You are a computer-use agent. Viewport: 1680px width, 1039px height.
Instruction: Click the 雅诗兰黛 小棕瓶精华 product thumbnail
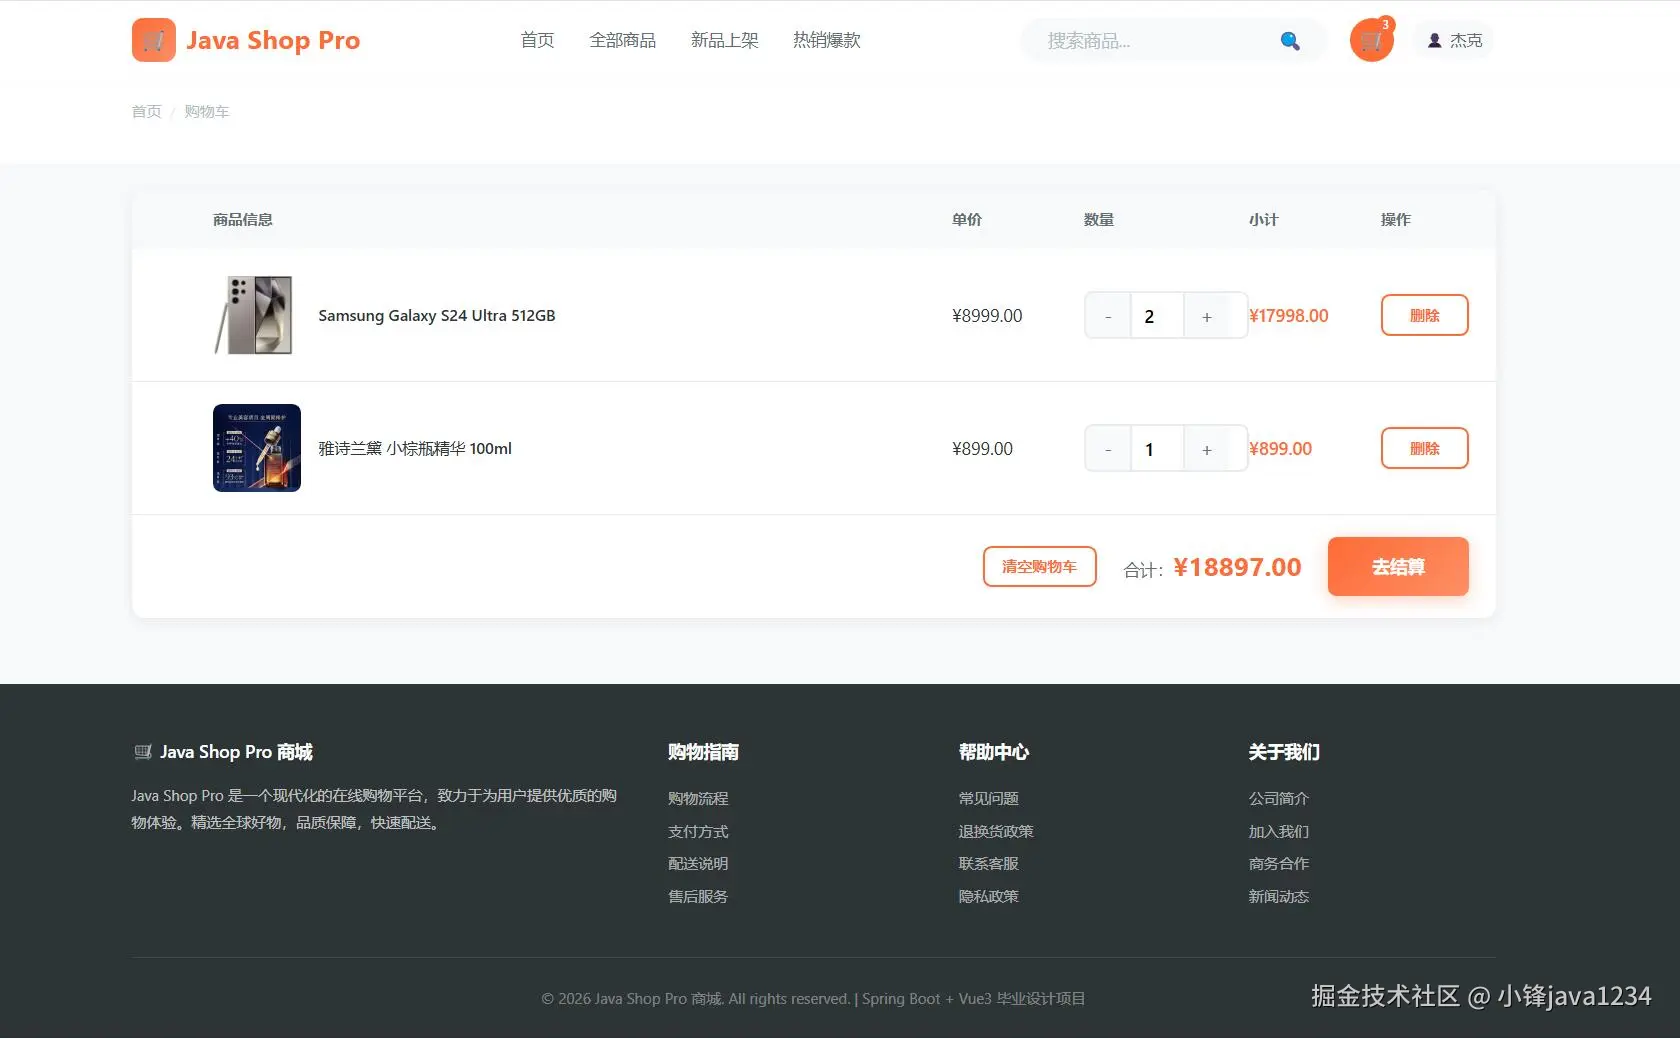tap(257, 448)
